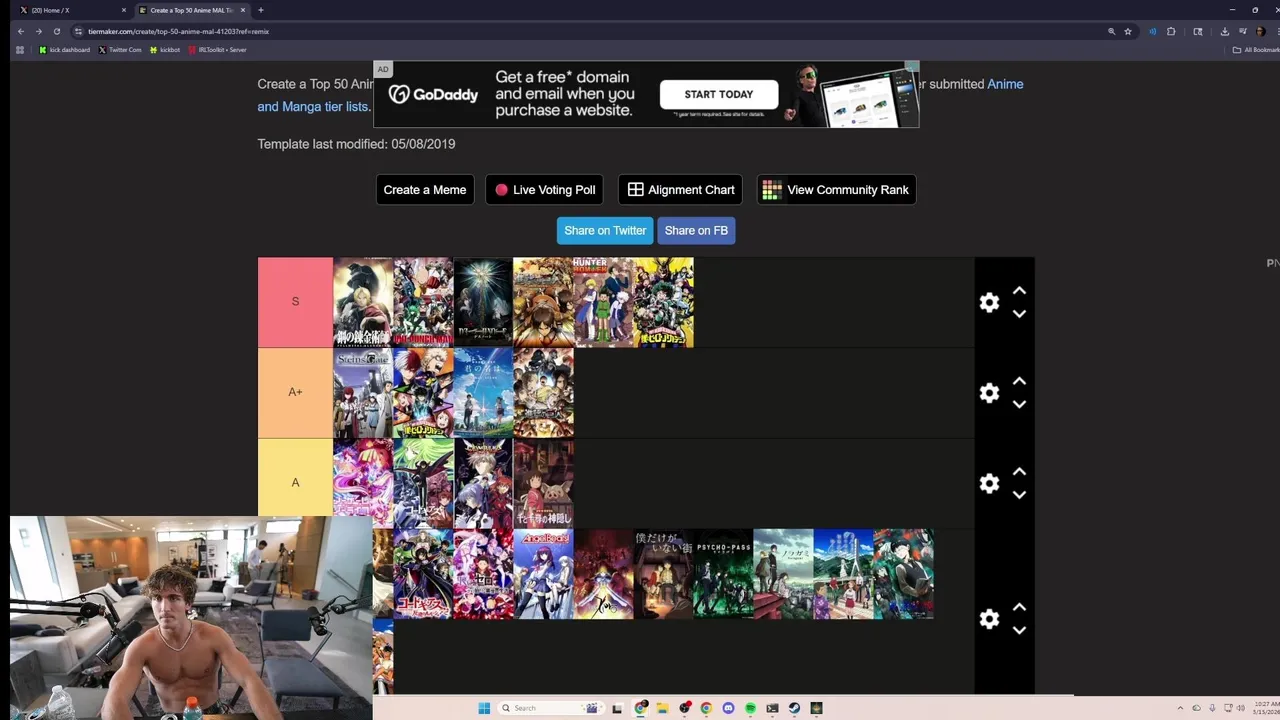Image resolution: width=1280 pixels, height=720 pixels.
Task: Move the S tier row down
Action: pyautogui.click(x=1019, y=314)
